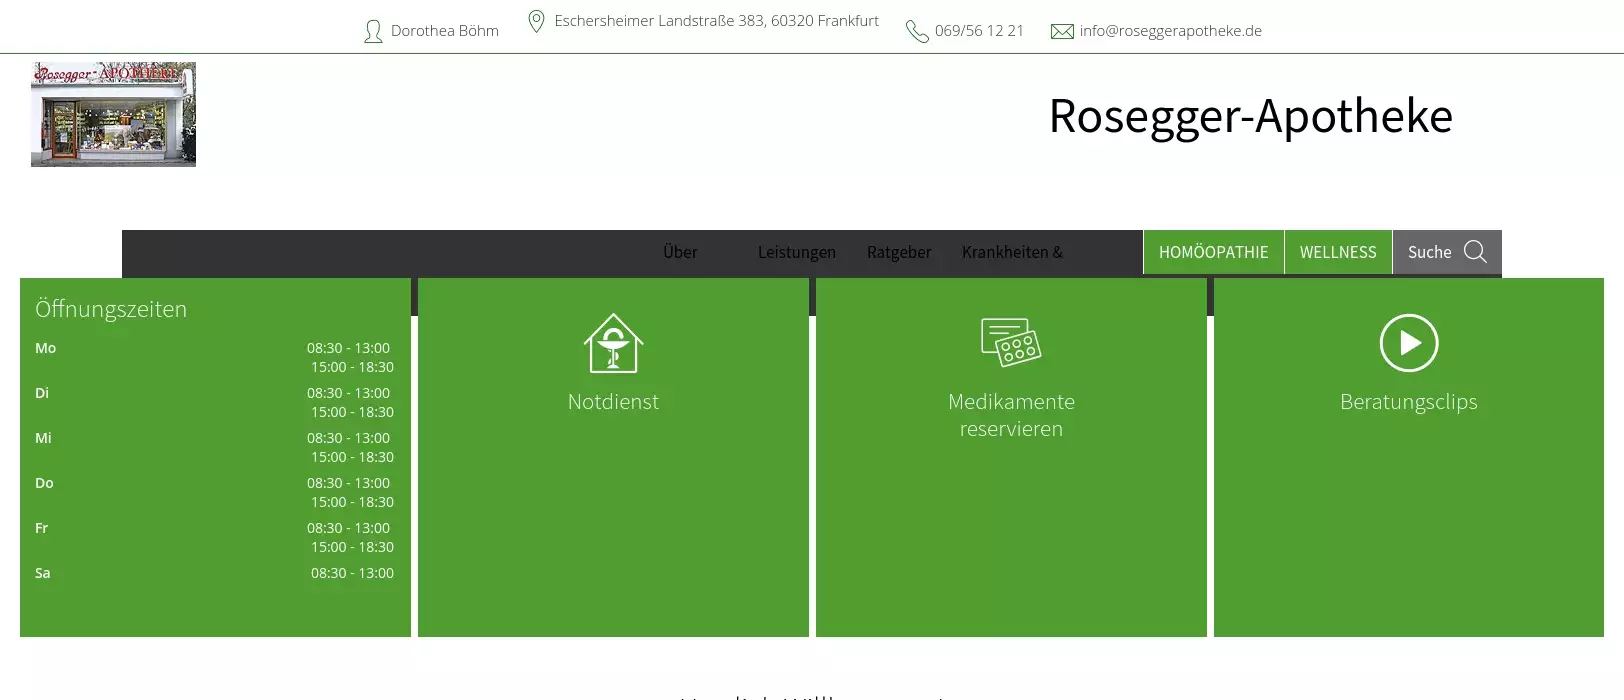The width and height of the screenshot is (1624, 700).
Task: Click the phone number 069/56 12 21
Action: click(x=979, y=31)
